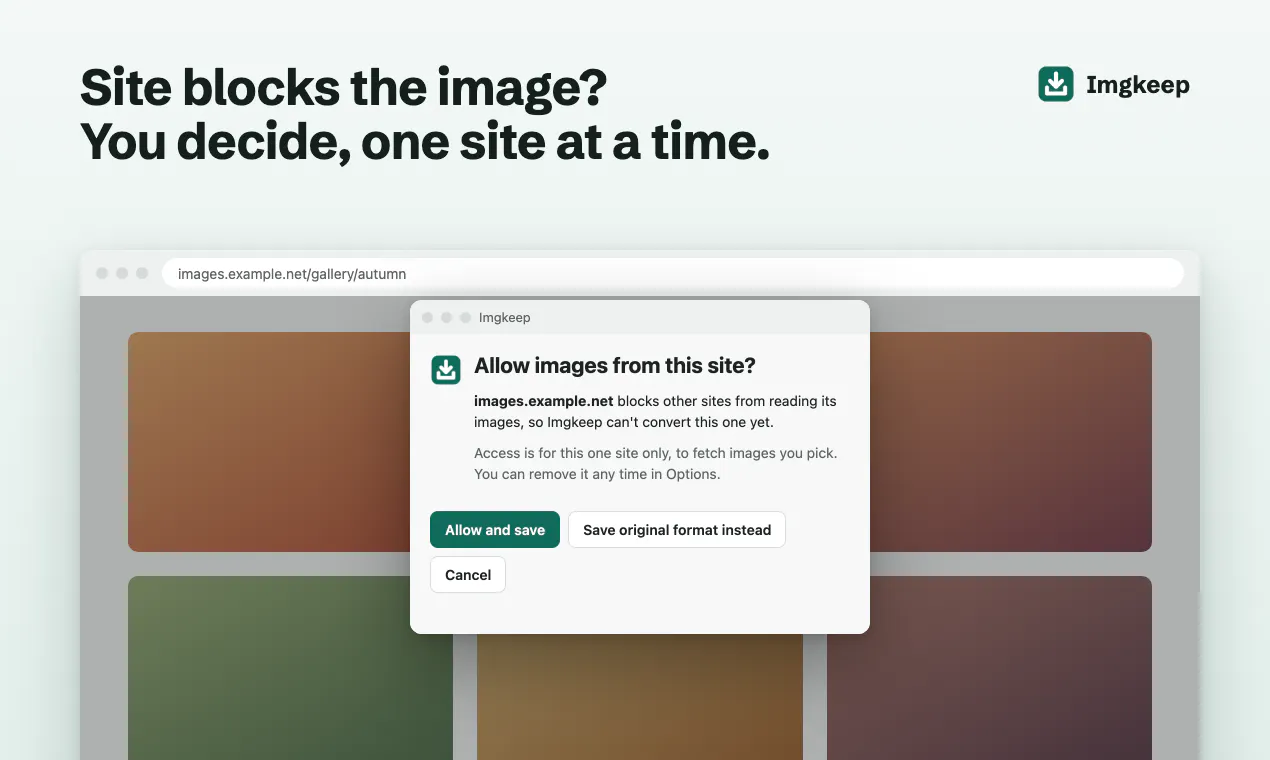Open the orange-brown gallery thumbnail in the browser window

pos(269,442)
